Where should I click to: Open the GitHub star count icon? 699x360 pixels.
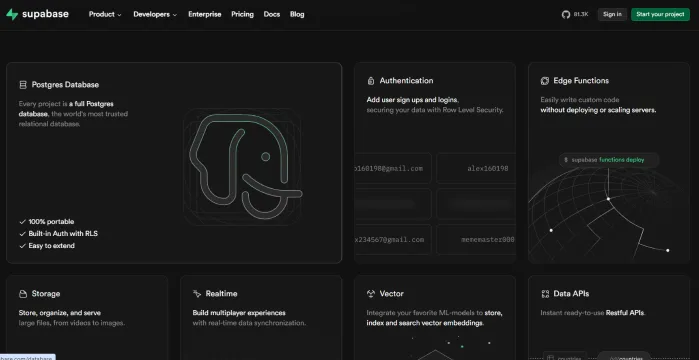pos(566,14)
